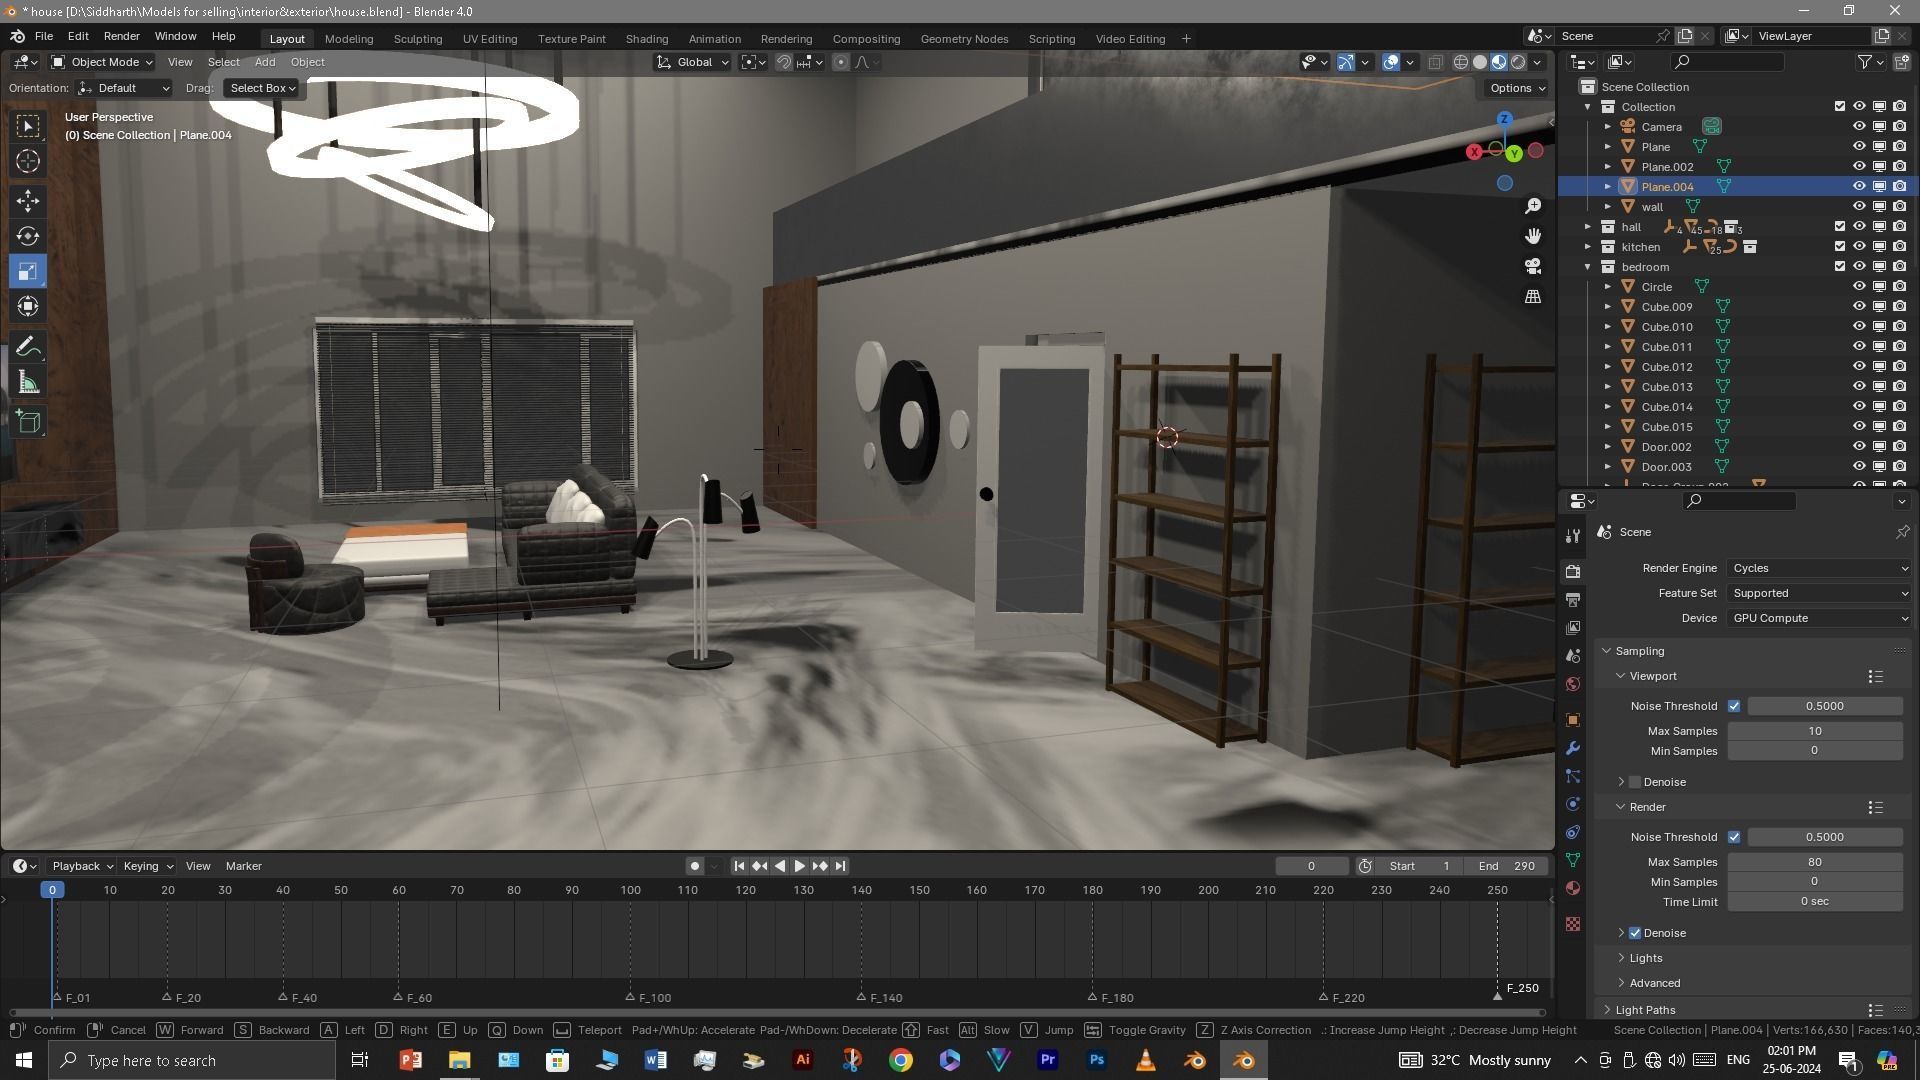This screenshot has height=1080, width=1920.
Task: Open Material properties tab icon
Action: coord(1573,889)
